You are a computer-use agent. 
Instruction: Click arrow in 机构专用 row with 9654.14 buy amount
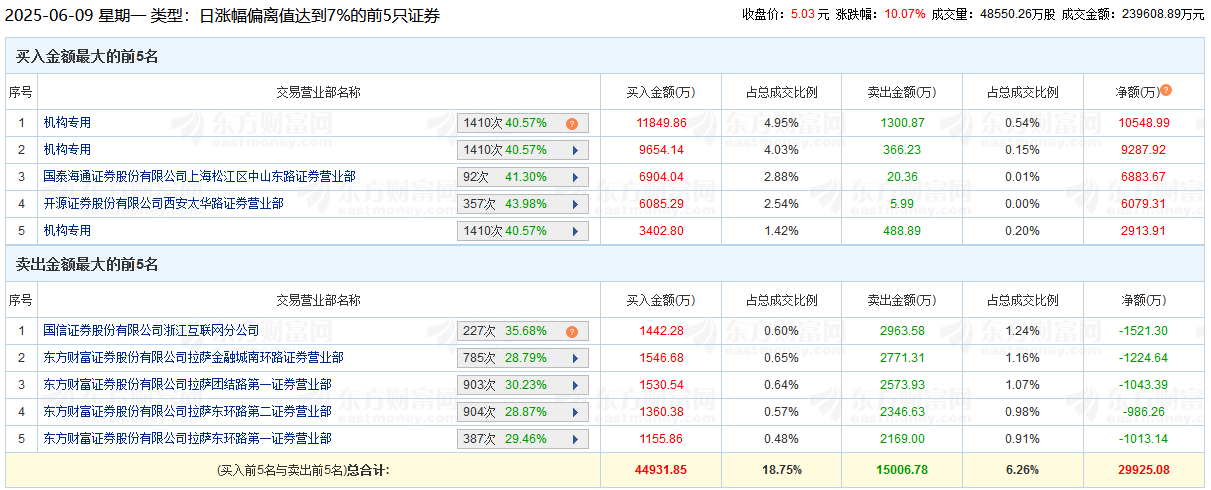pyautogui.click(x=574, y=150)
